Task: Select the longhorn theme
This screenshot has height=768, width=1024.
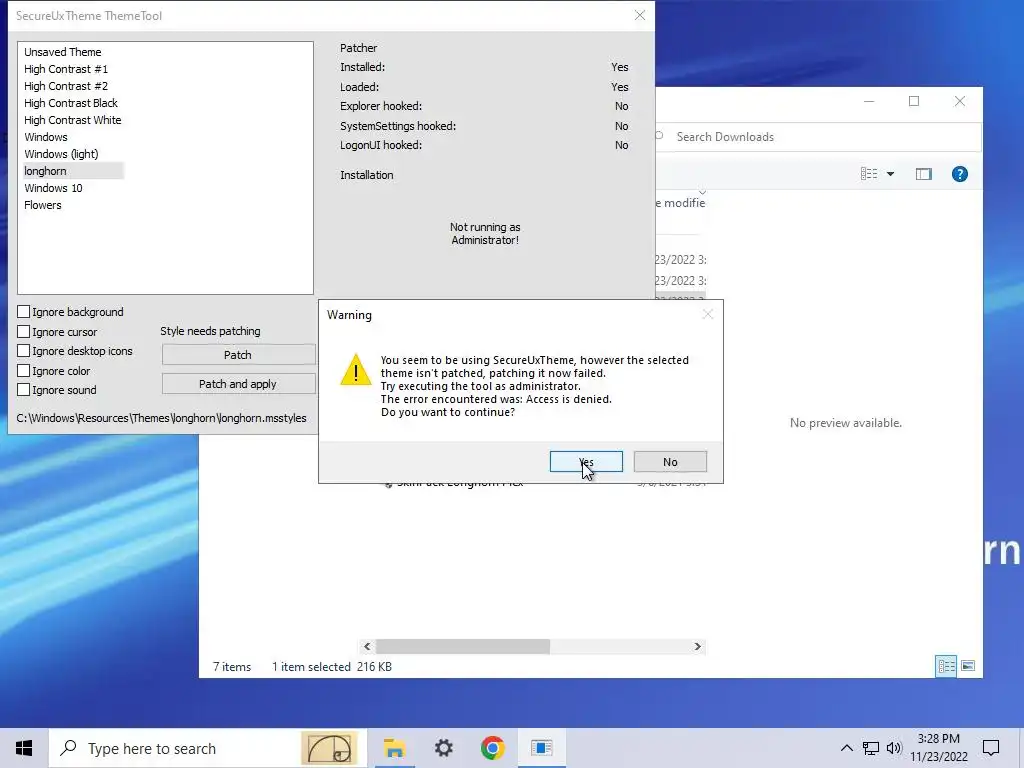Action: pos(73,171)
